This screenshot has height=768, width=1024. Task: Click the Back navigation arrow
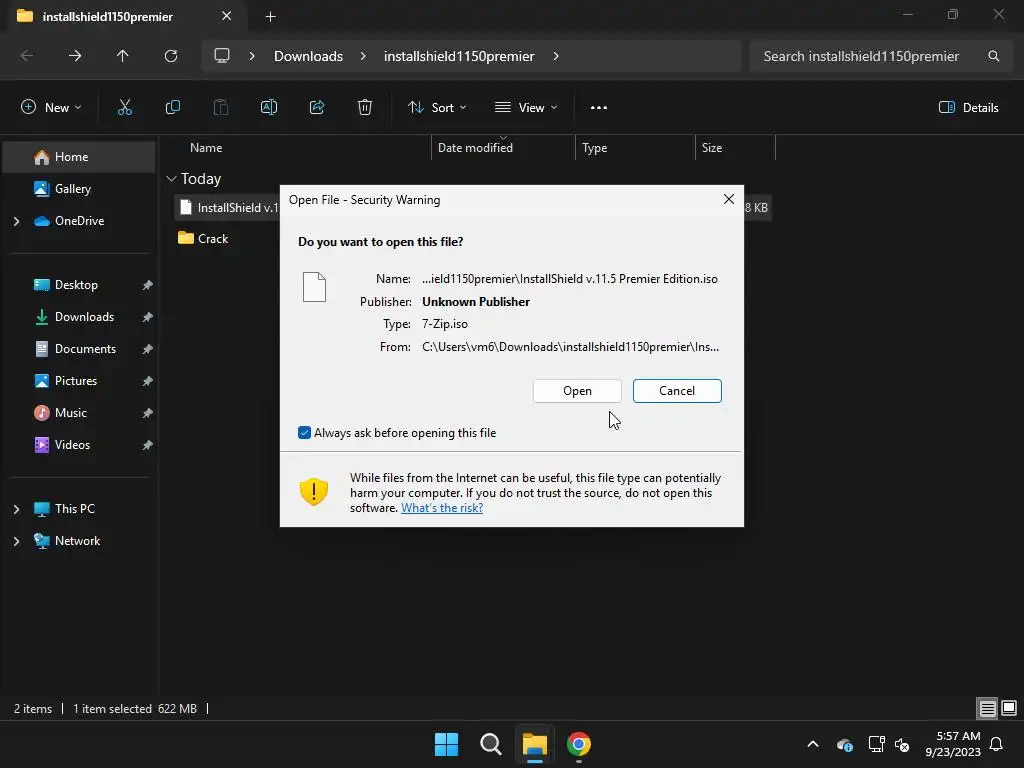pyautogui.click(x=27, y=56)
